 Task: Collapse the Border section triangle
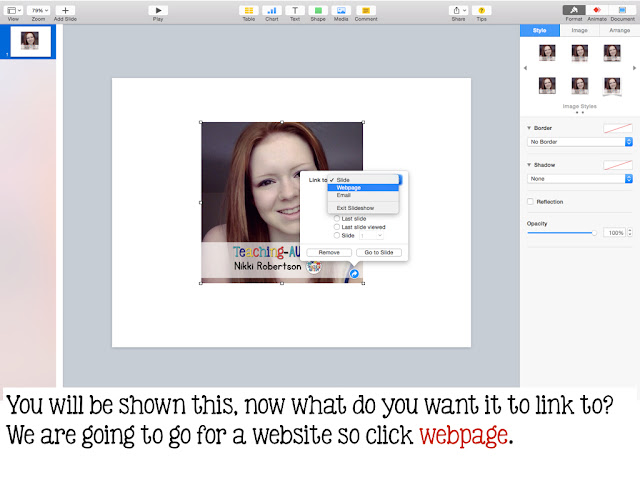[529, 128]
